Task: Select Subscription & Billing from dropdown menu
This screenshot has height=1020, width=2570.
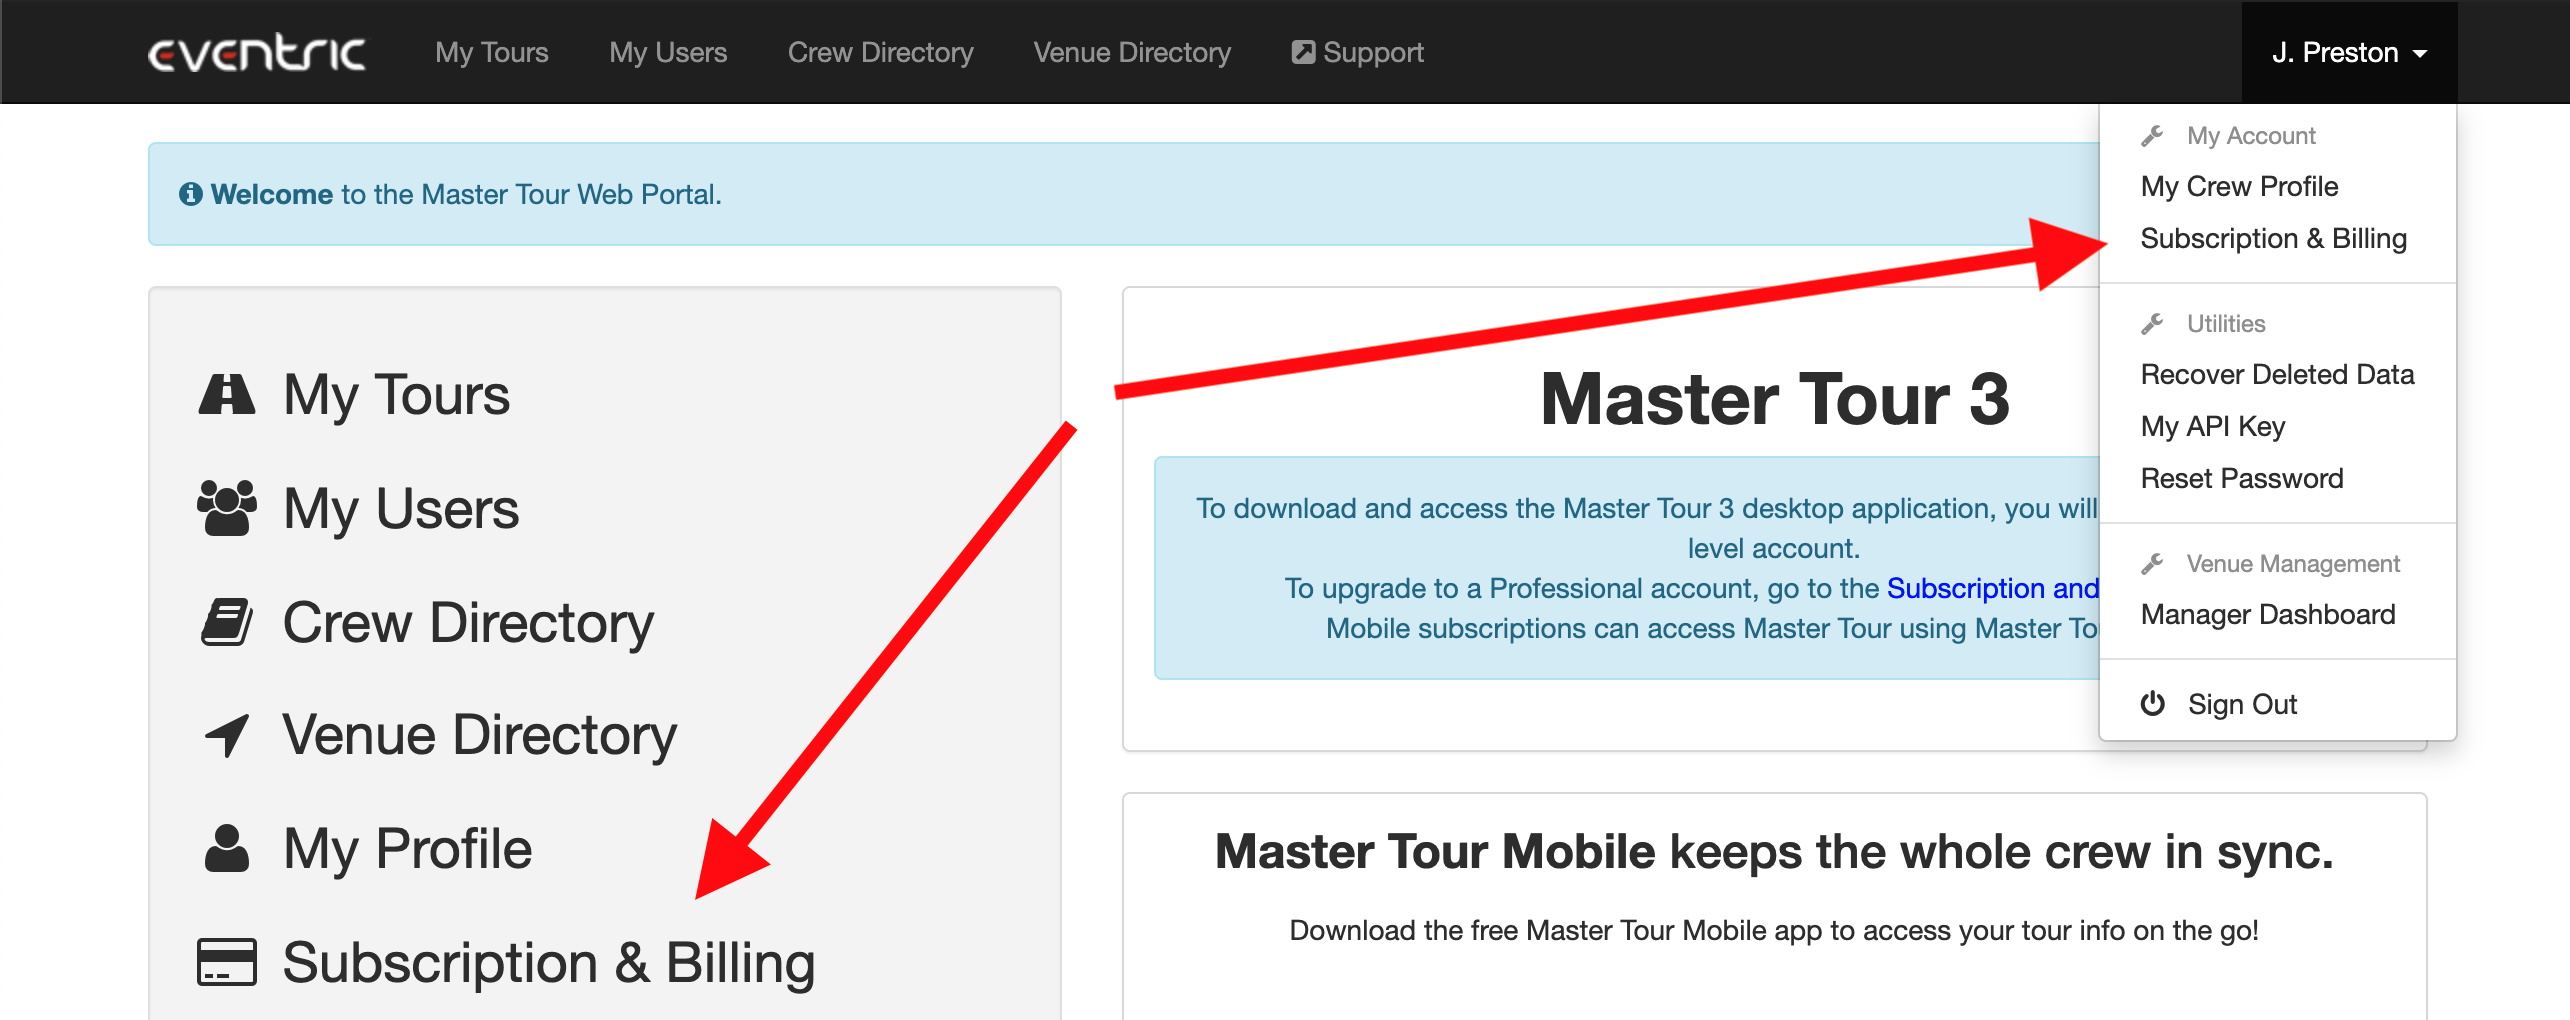Action: [2273, 238]
